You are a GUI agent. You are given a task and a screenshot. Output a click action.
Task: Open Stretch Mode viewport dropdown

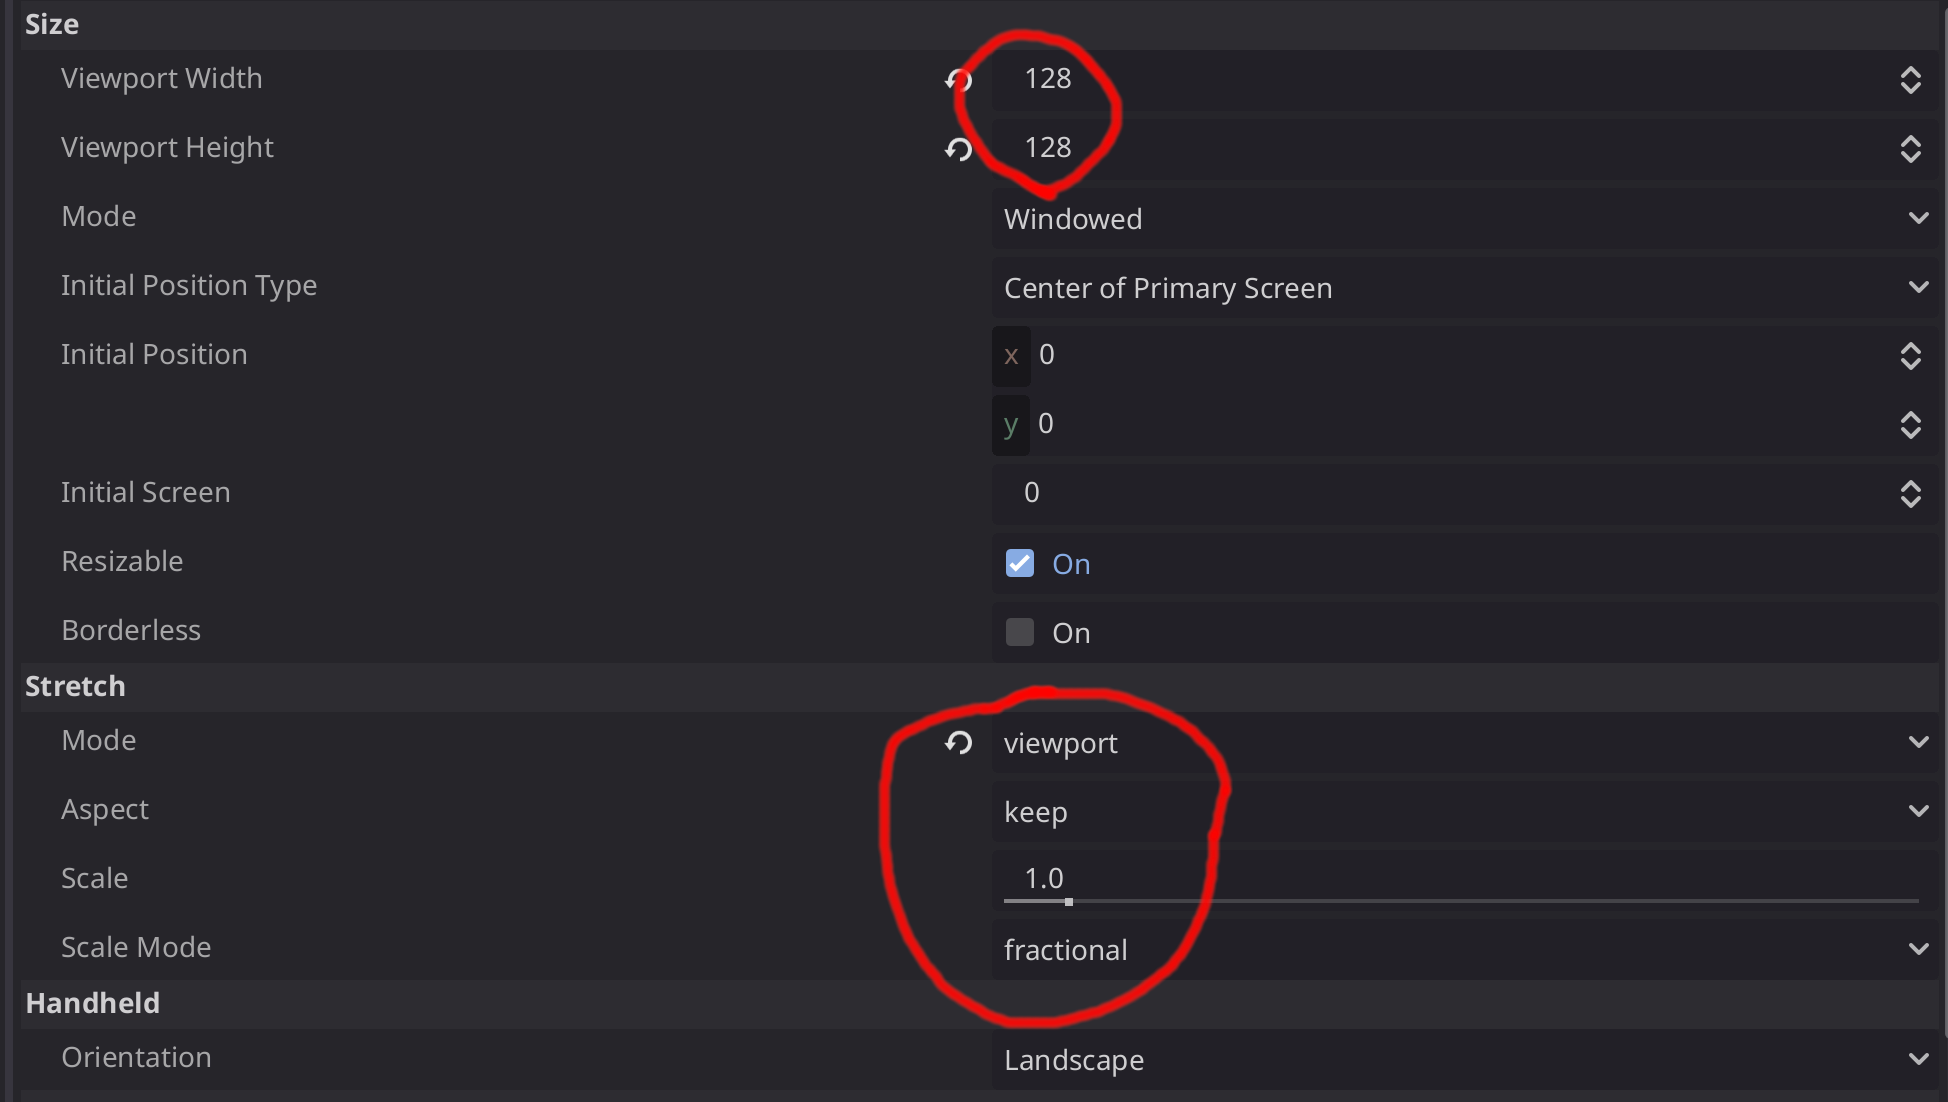pyautogui.click(x=1460, y=743)
